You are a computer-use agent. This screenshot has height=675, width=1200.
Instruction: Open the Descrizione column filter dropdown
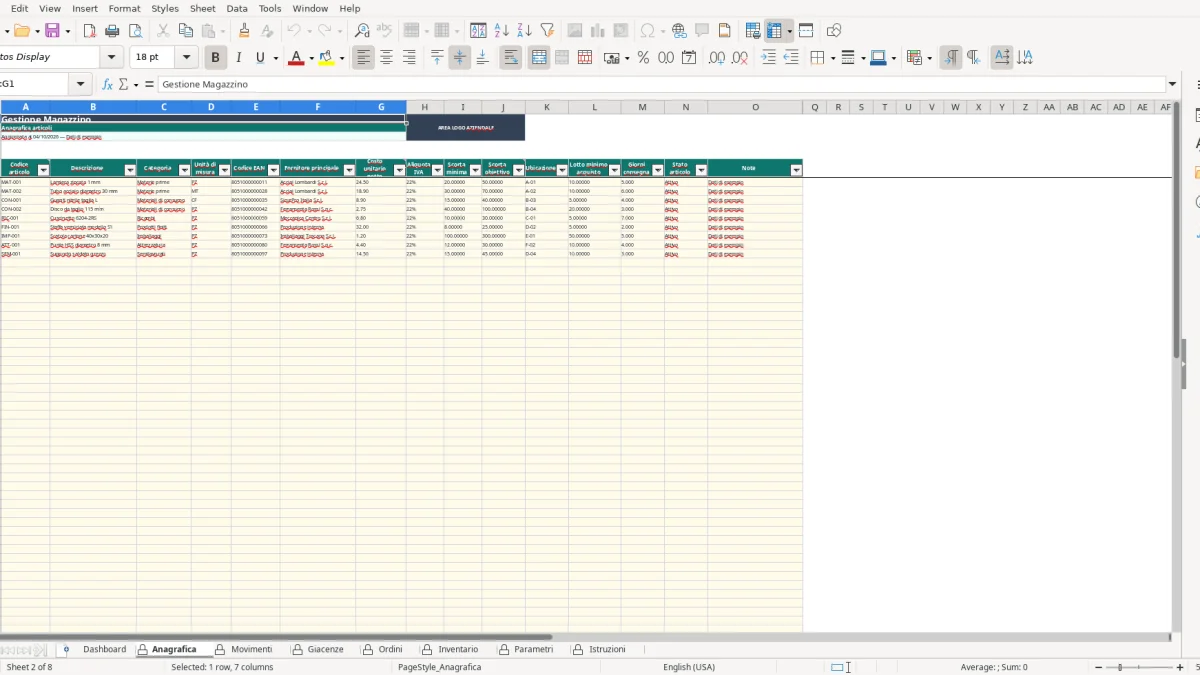click(130, 171)
